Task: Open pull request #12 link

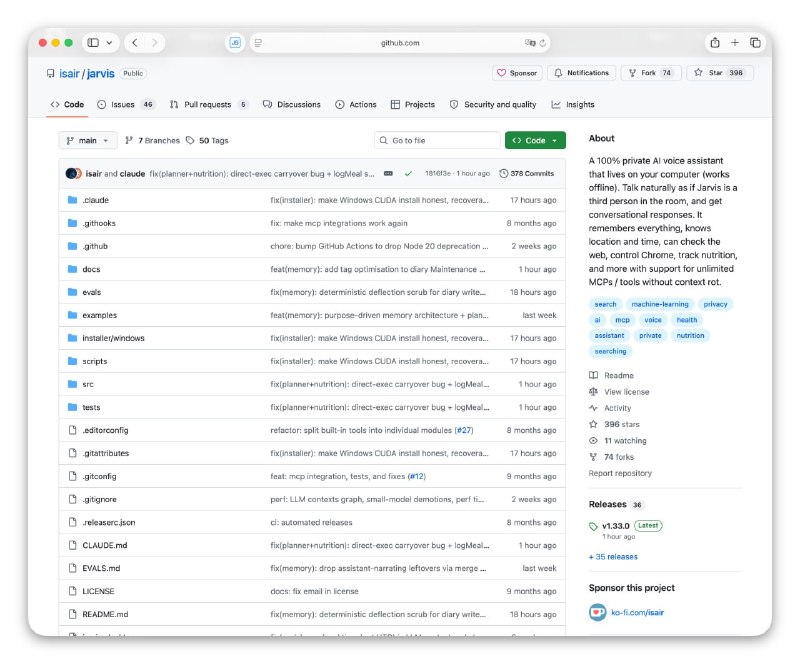Action: (416, 476)
